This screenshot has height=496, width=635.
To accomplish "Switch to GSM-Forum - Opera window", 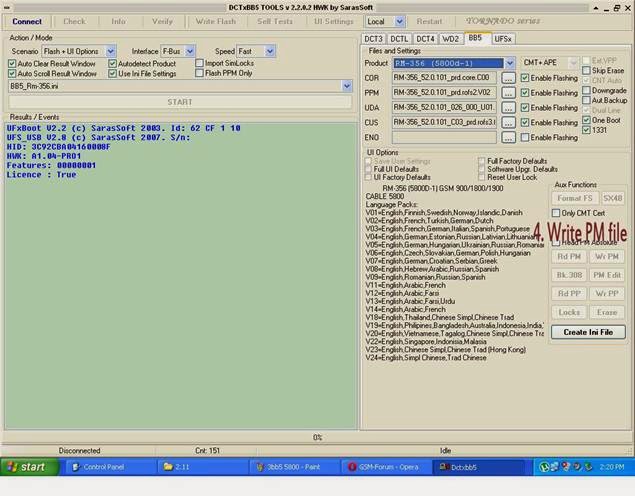I will coord(386,467).
